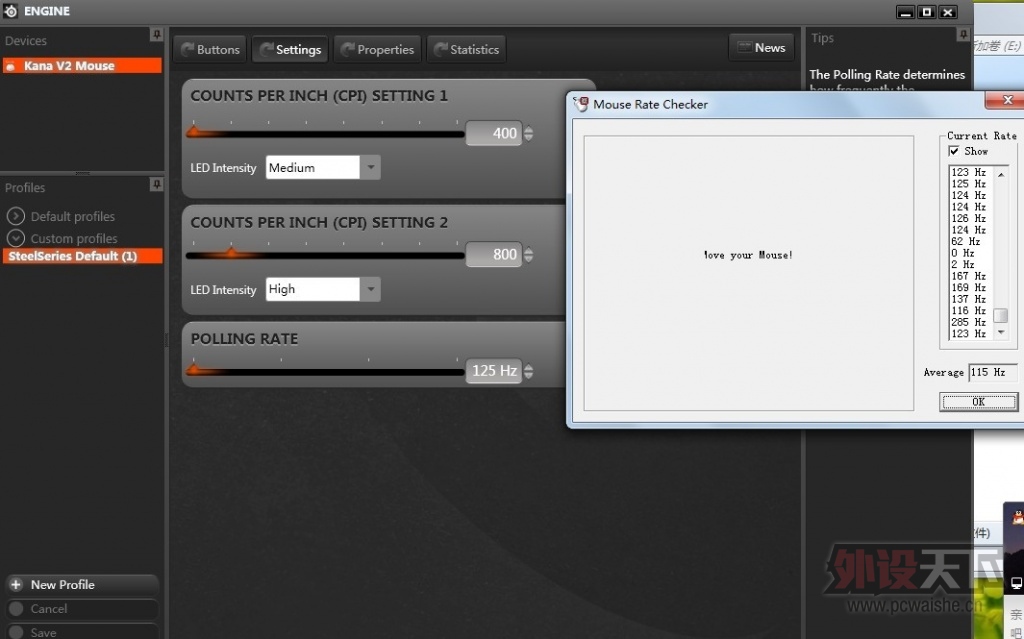The height and width of the screenshot is (639, 1024).
Task: Click the plus icon beside New Profile
Action: click(16, 585)
